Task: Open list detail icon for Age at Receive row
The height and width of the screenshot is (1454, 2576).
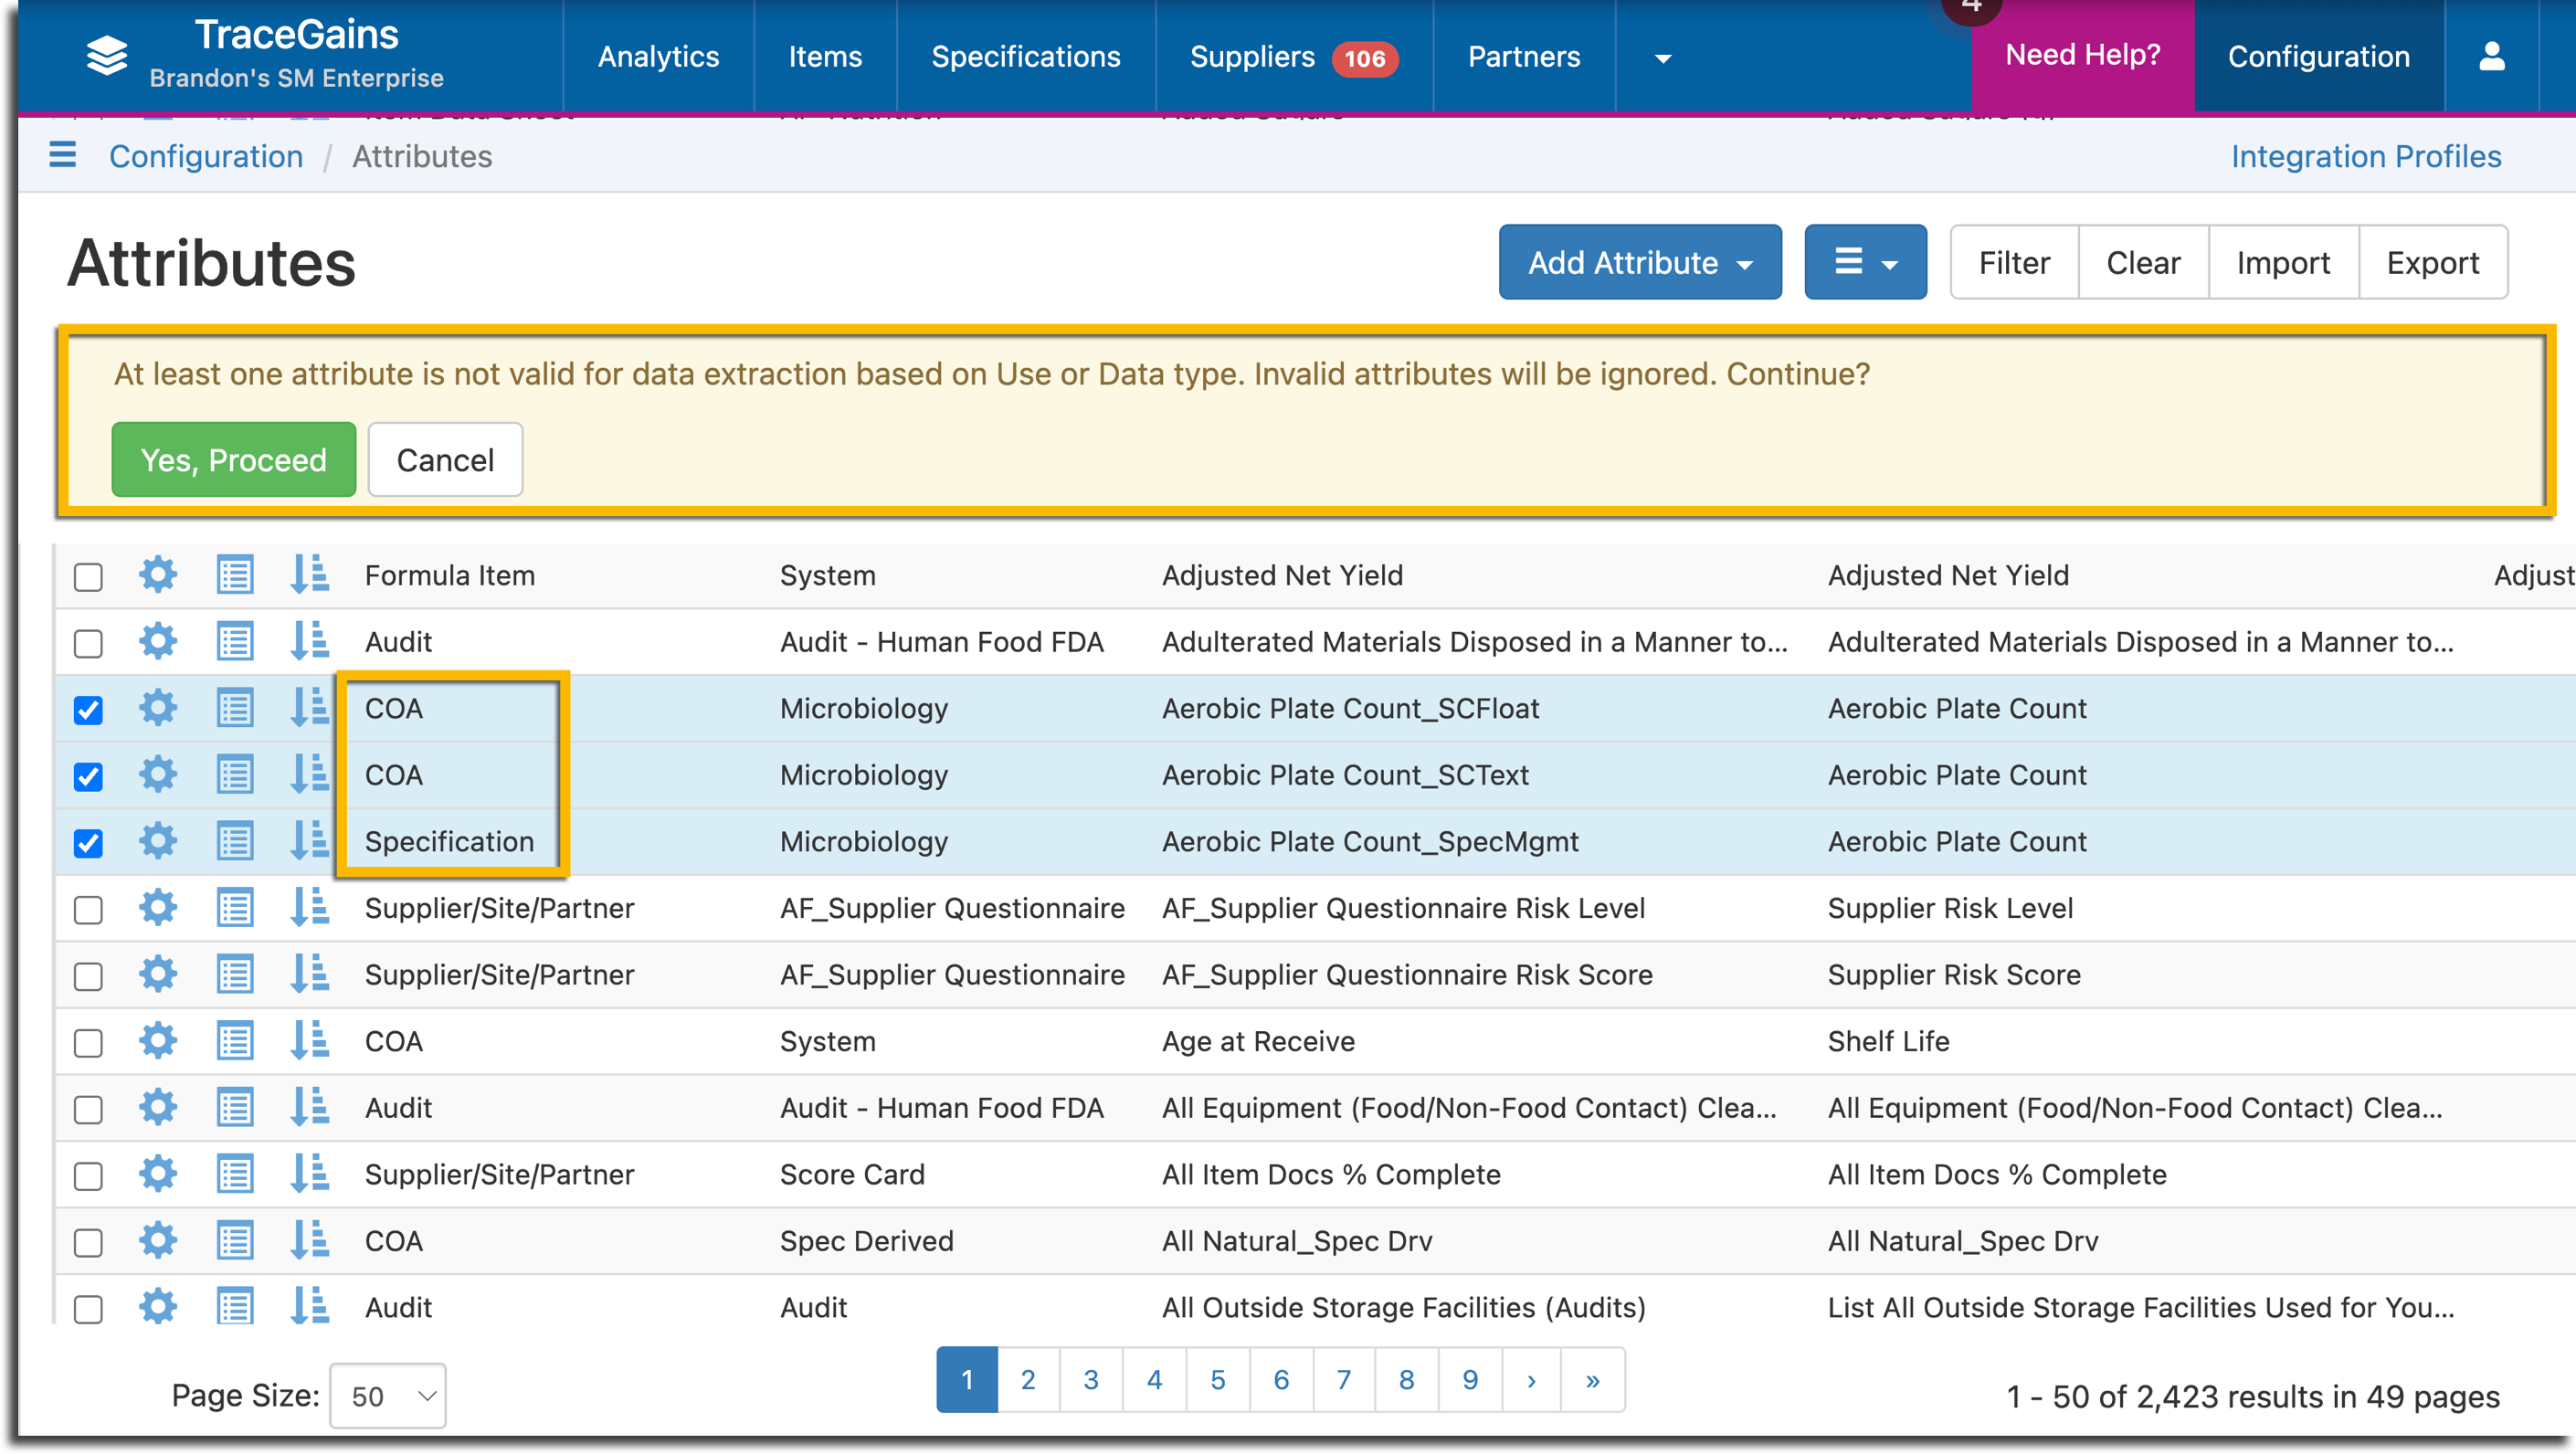Action: pyautogui.click(x=235, y=1041)
